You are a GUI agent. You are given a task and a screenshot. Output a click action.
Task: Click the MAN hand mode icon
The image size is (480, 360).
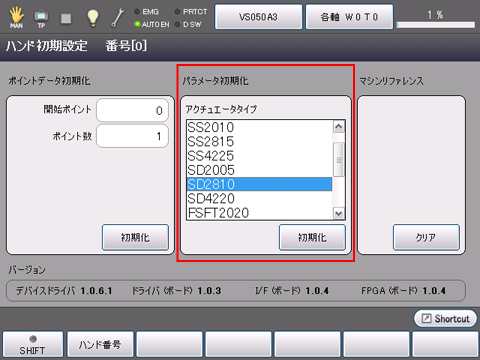pos(16,17)
